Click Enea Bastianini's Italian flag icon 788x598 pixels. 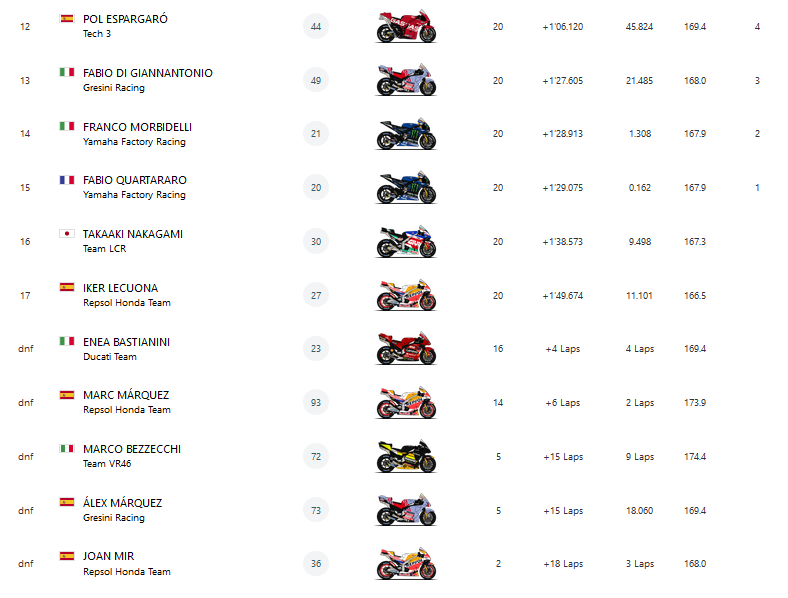click(x=67, y=341)
